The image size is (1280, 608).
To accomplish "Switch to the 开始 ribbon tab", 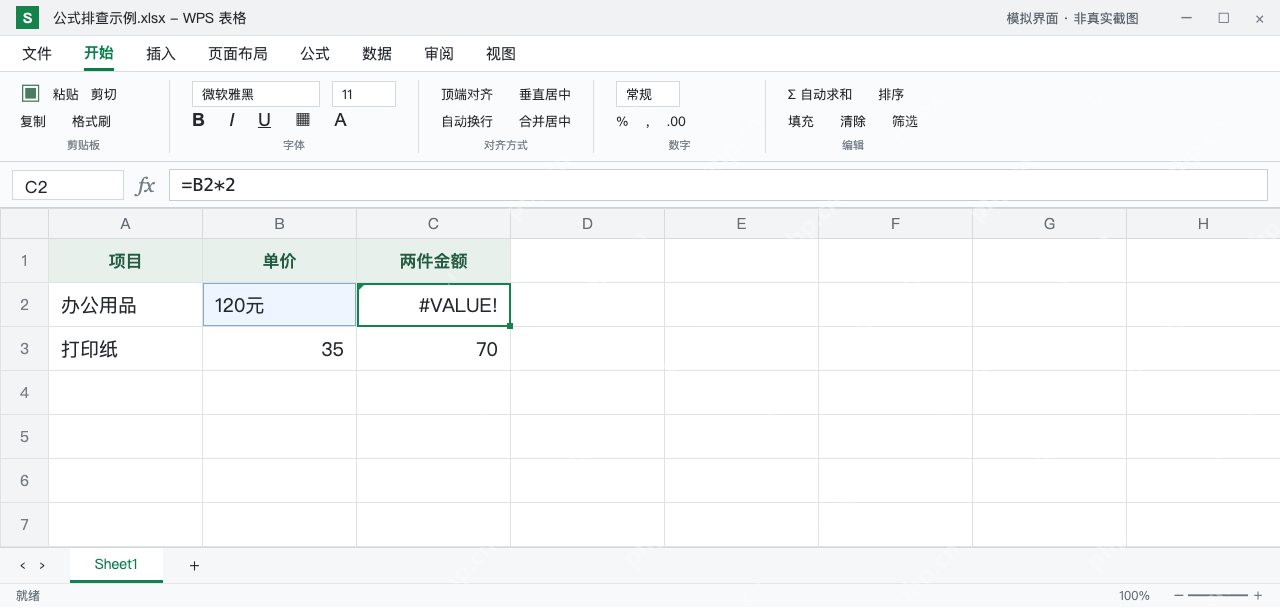I will (x=99, y=53).
